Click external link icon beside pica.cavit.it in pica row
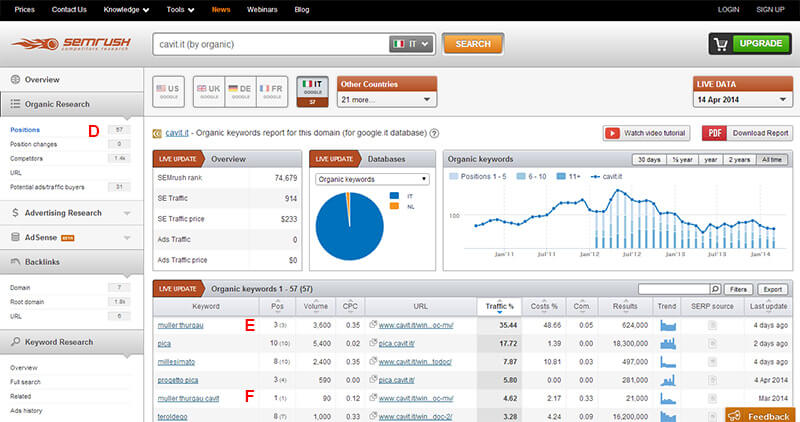The width and height of the screenshot is (800, 422). pos(373,343)
